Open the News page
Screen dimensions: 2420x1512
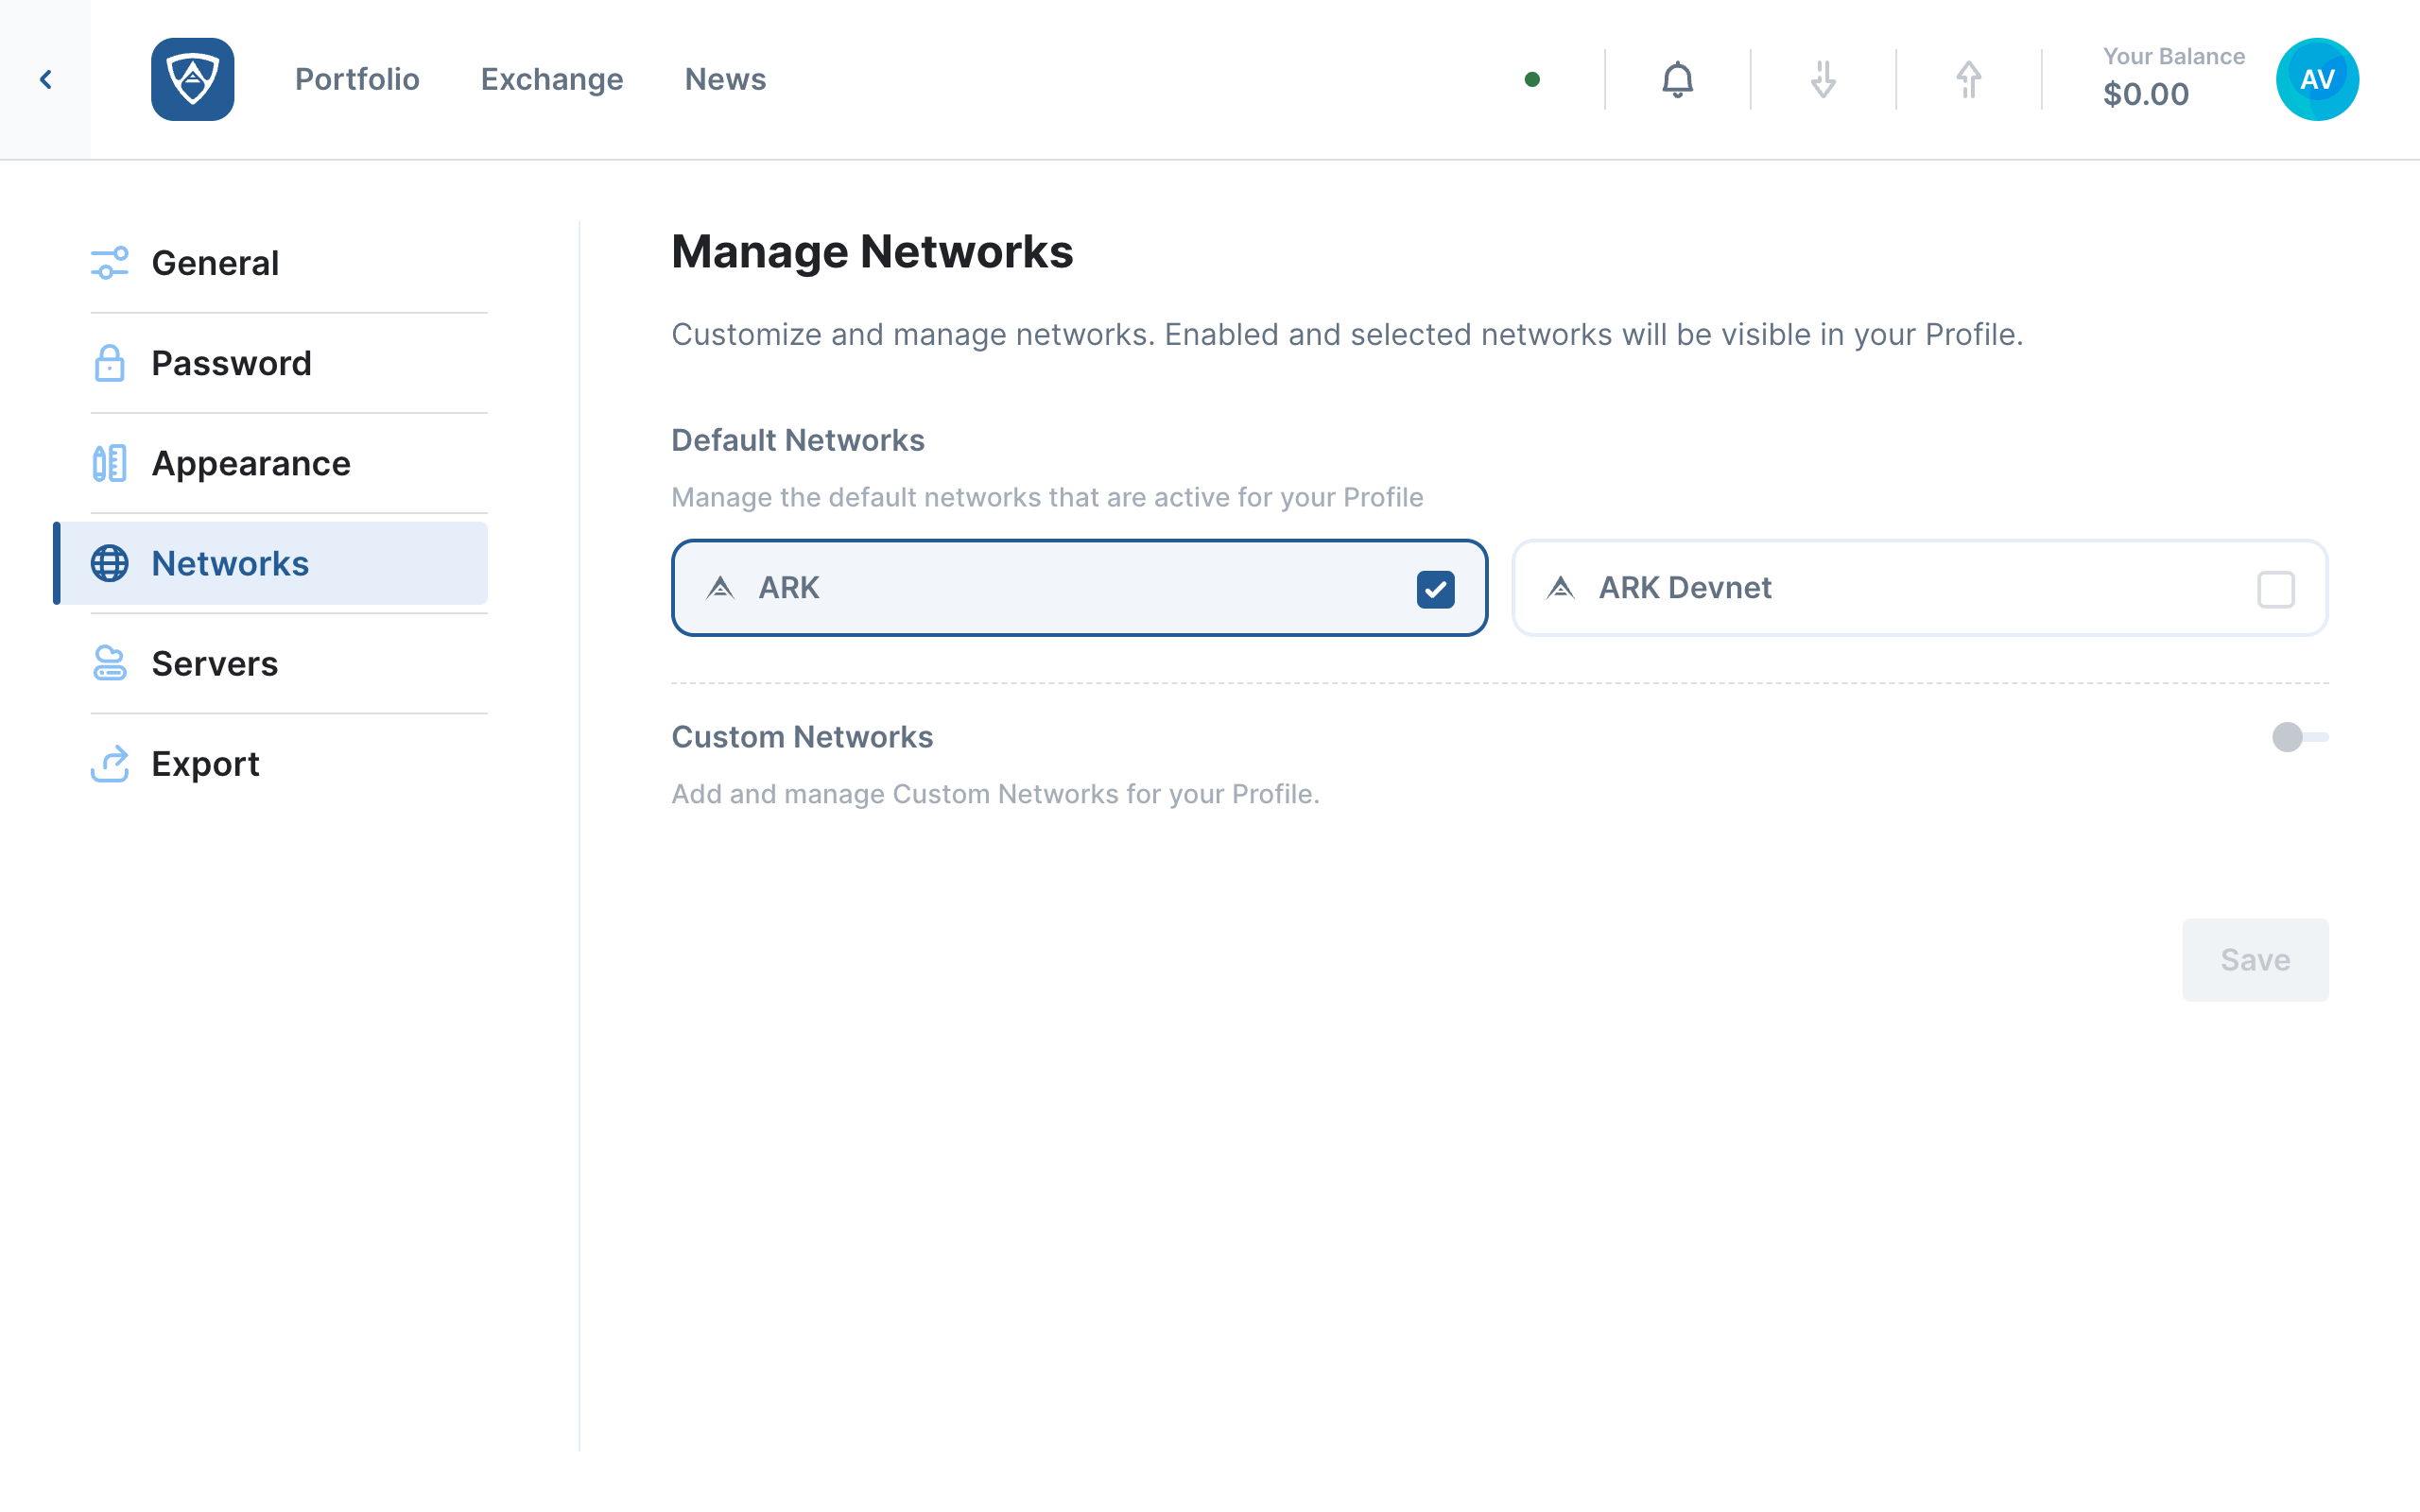[x=725, y=79]
